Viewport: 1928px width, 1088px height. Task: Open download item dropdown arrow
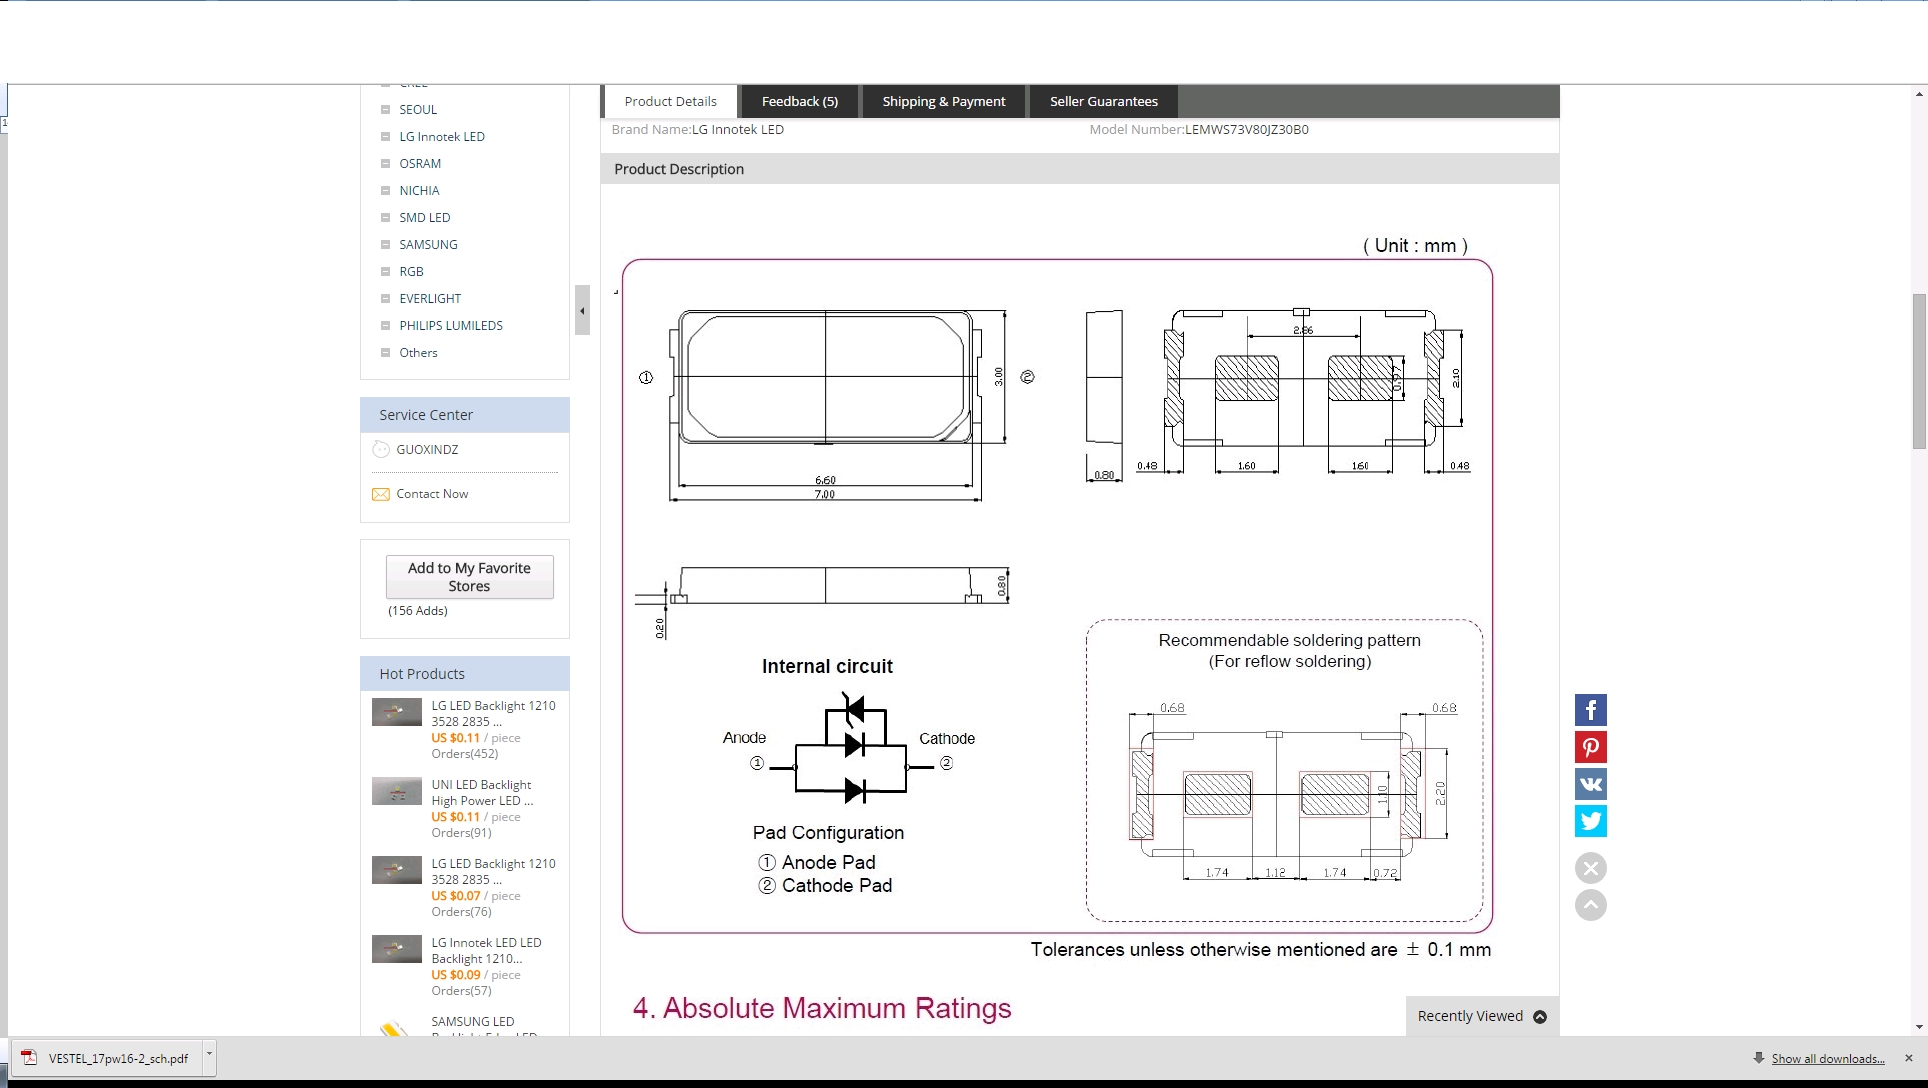[209, 1052]
